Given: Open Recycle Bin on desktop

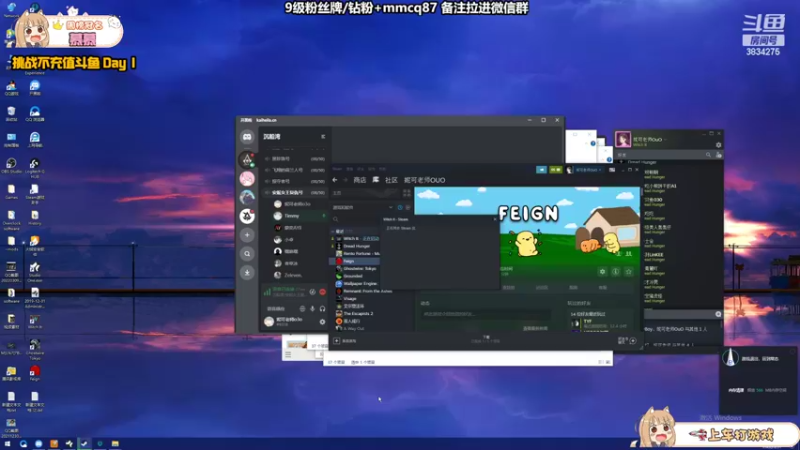Looking at the screenshot, I should pos(11,114).
